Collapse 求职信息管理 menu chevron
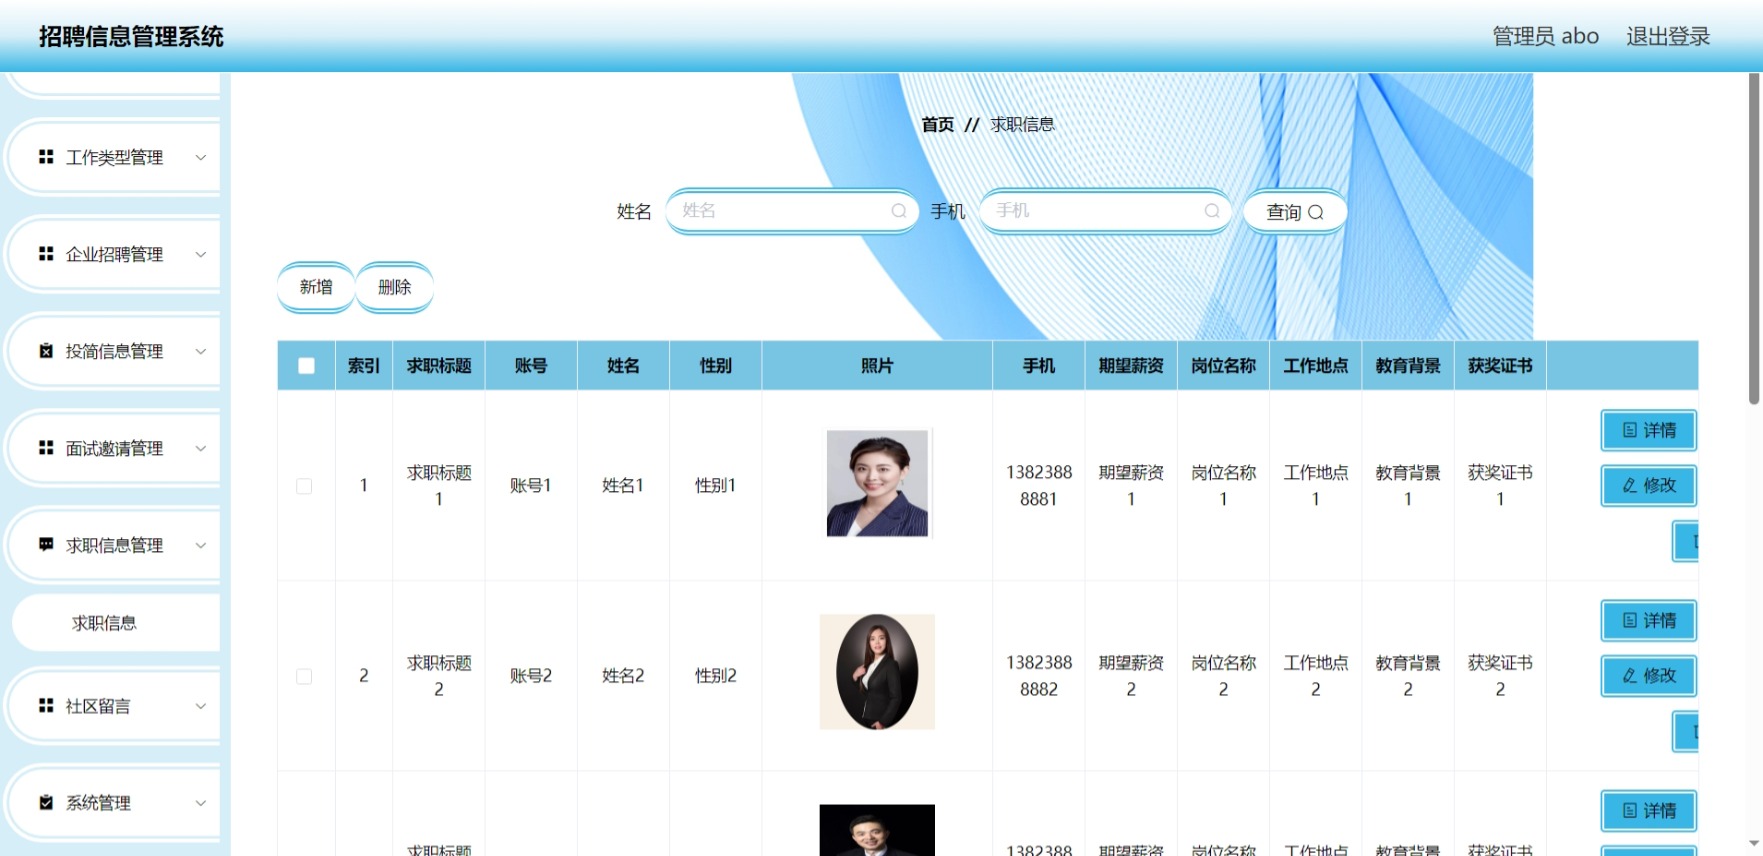Image resolution: width=1763 pixels, height=856 pixels. click(x=200, y=545)
